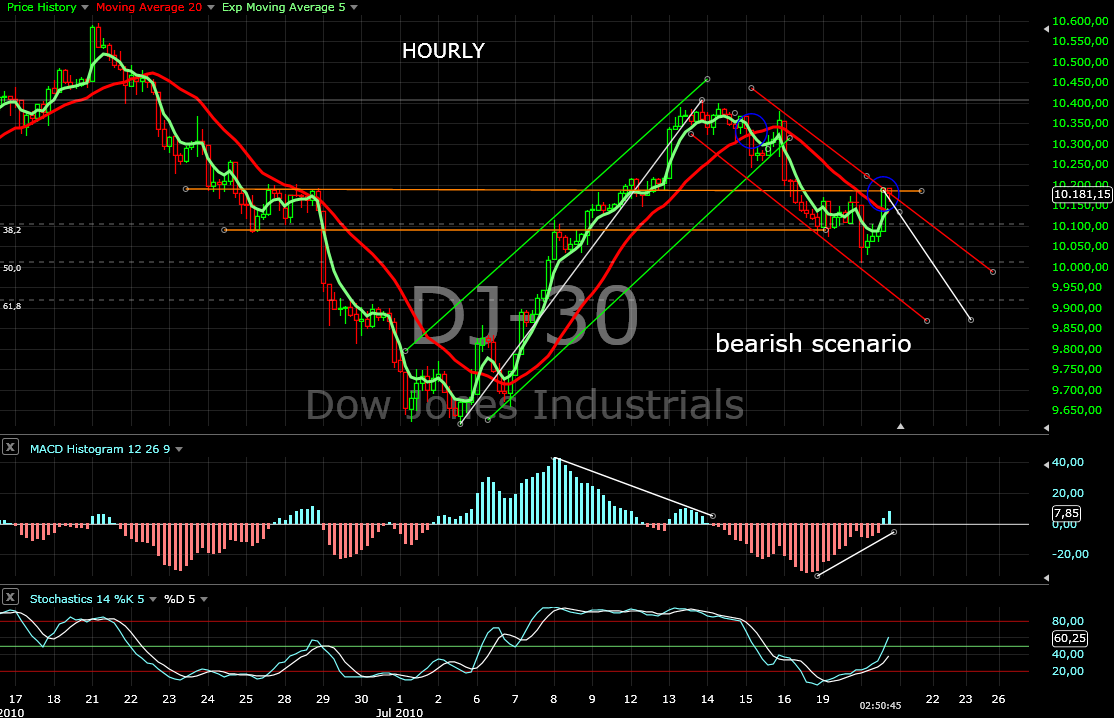Close the Stochastics panel with X
1114x718 pixels.
coord(10,597)
